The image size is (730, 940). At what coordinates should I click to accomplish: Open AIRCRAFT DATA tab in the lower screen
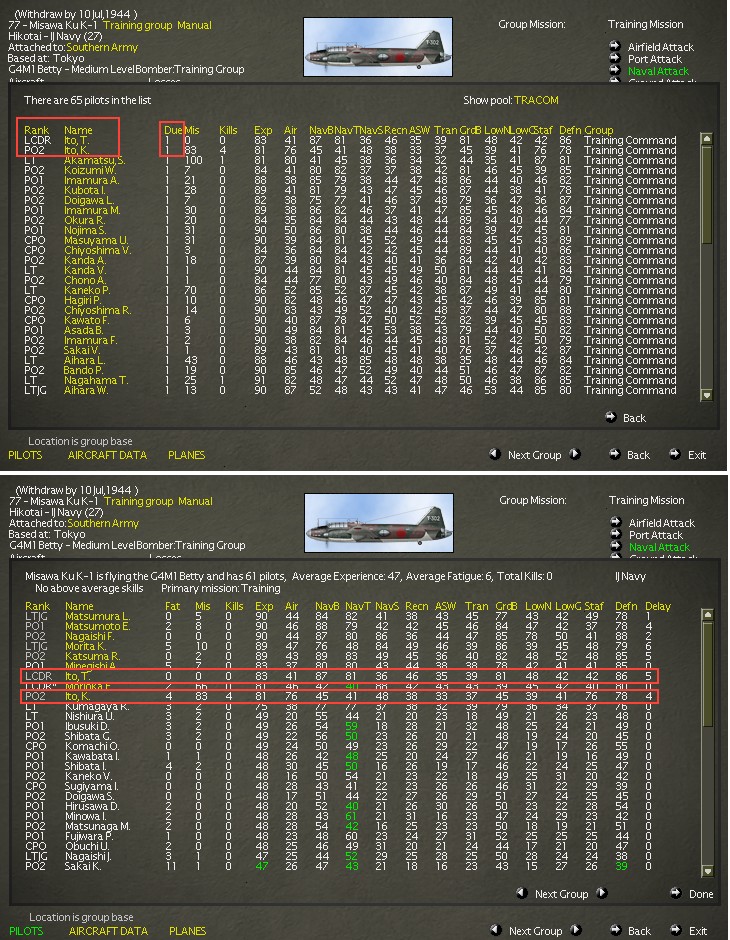point(108,931)
